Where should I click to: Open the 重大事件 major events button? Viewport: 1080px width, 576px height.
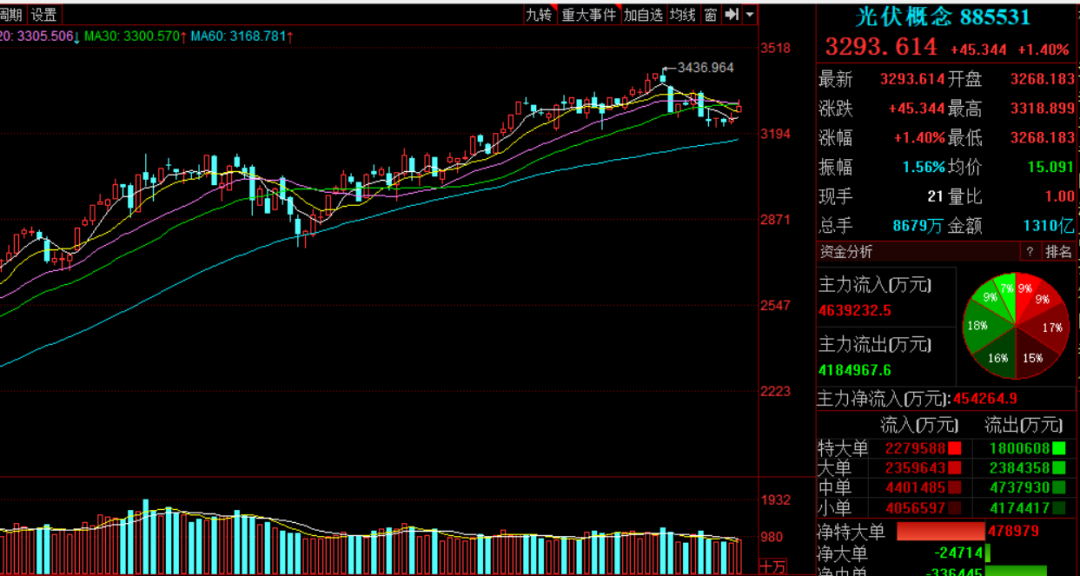coord(588,14)
